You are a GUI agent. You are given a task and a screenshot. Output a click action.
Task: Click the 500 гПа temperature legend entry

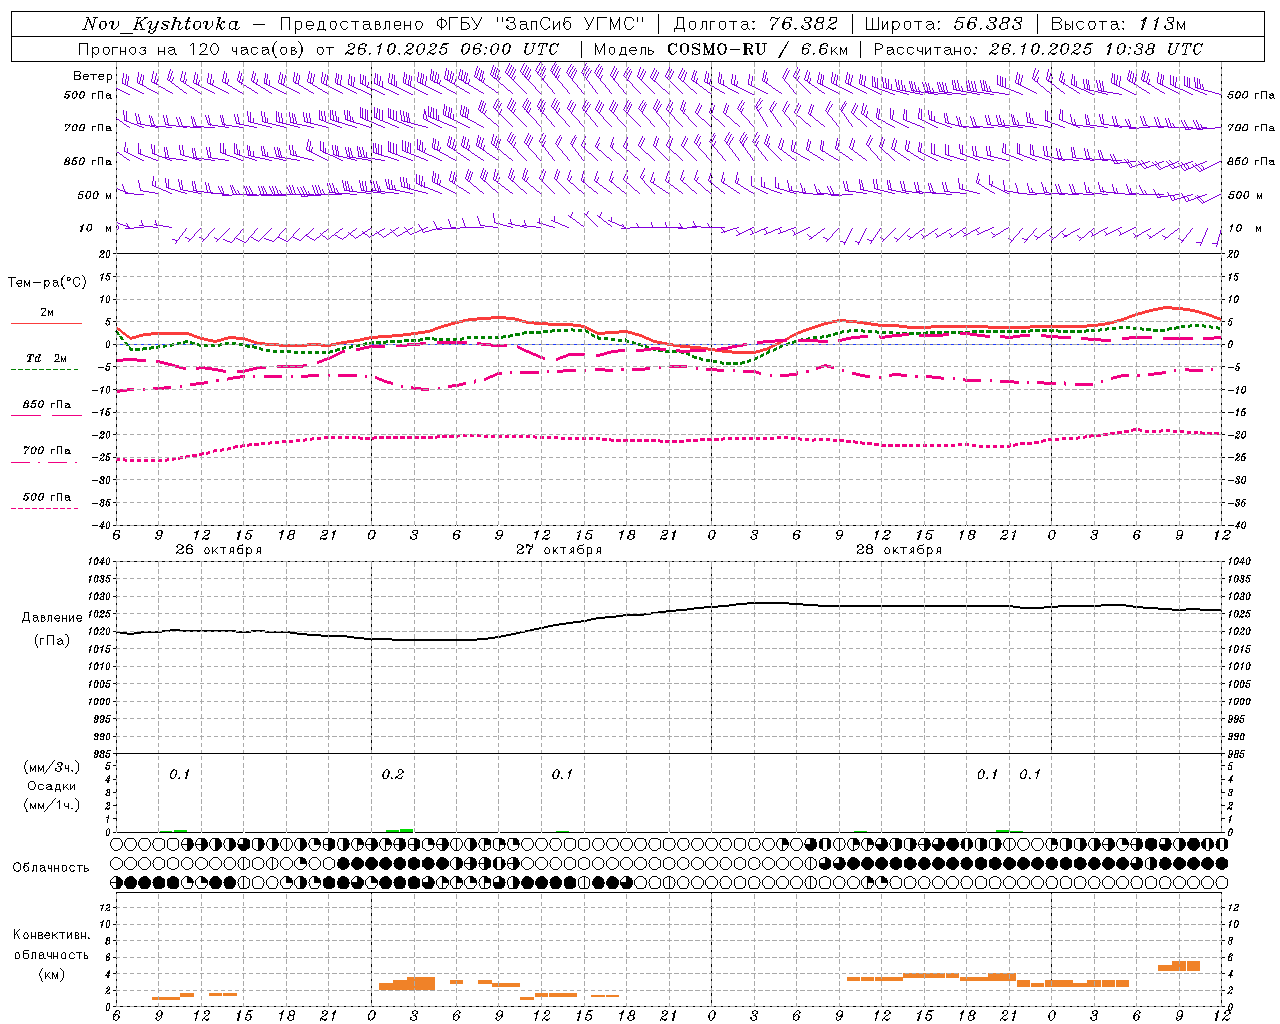[x=46, y=497]
